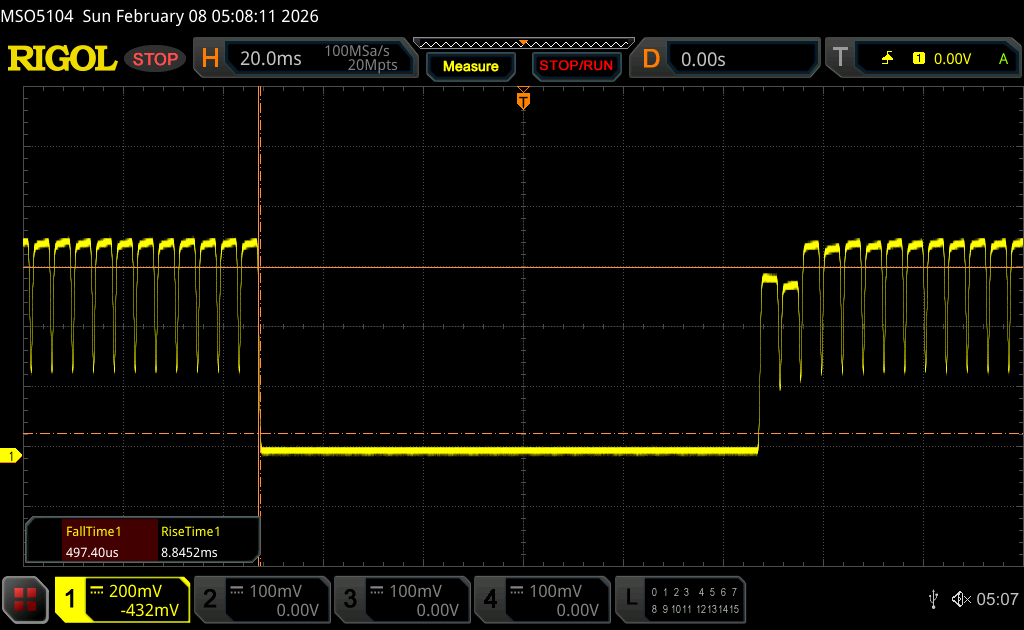Tap the orange H horizontal icon
Viewport: 1024px width, 630px height.
coord(210,59)
